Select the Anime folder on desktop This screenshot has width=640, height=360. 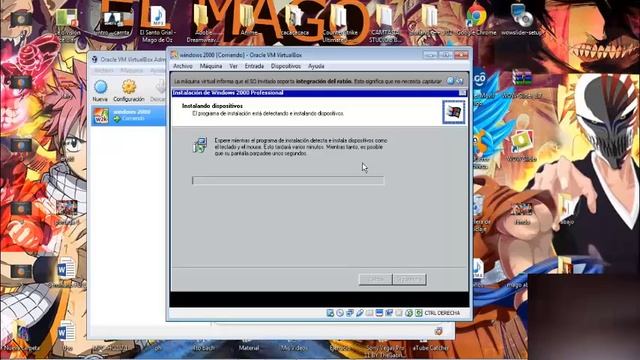pyautogui.click(x=249, y=20)
